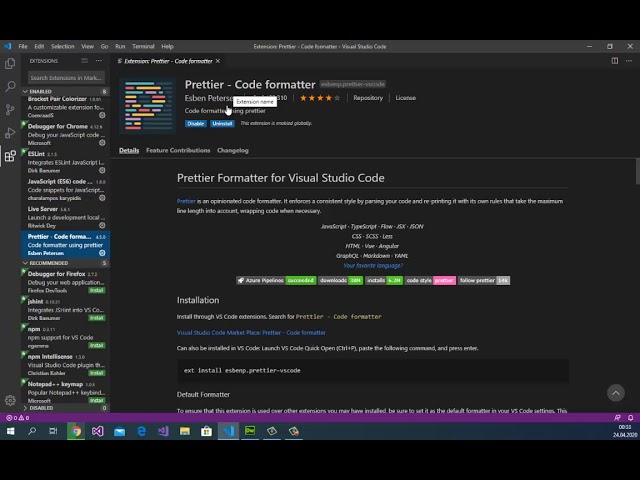This screenshot has width=640, height=480.
Task: Open the License link
Action: coord(405,98)
